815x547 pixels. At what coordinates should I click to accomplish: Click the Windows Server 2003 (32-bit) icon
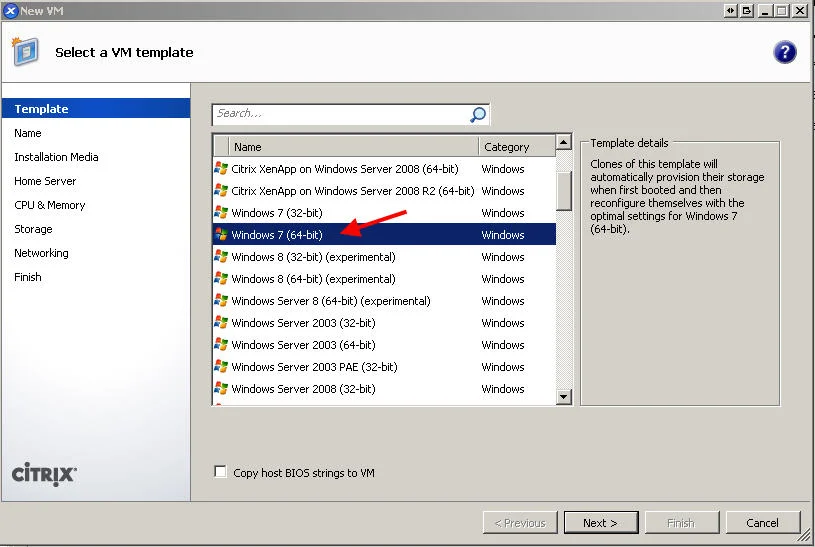[x=221, y=323]
